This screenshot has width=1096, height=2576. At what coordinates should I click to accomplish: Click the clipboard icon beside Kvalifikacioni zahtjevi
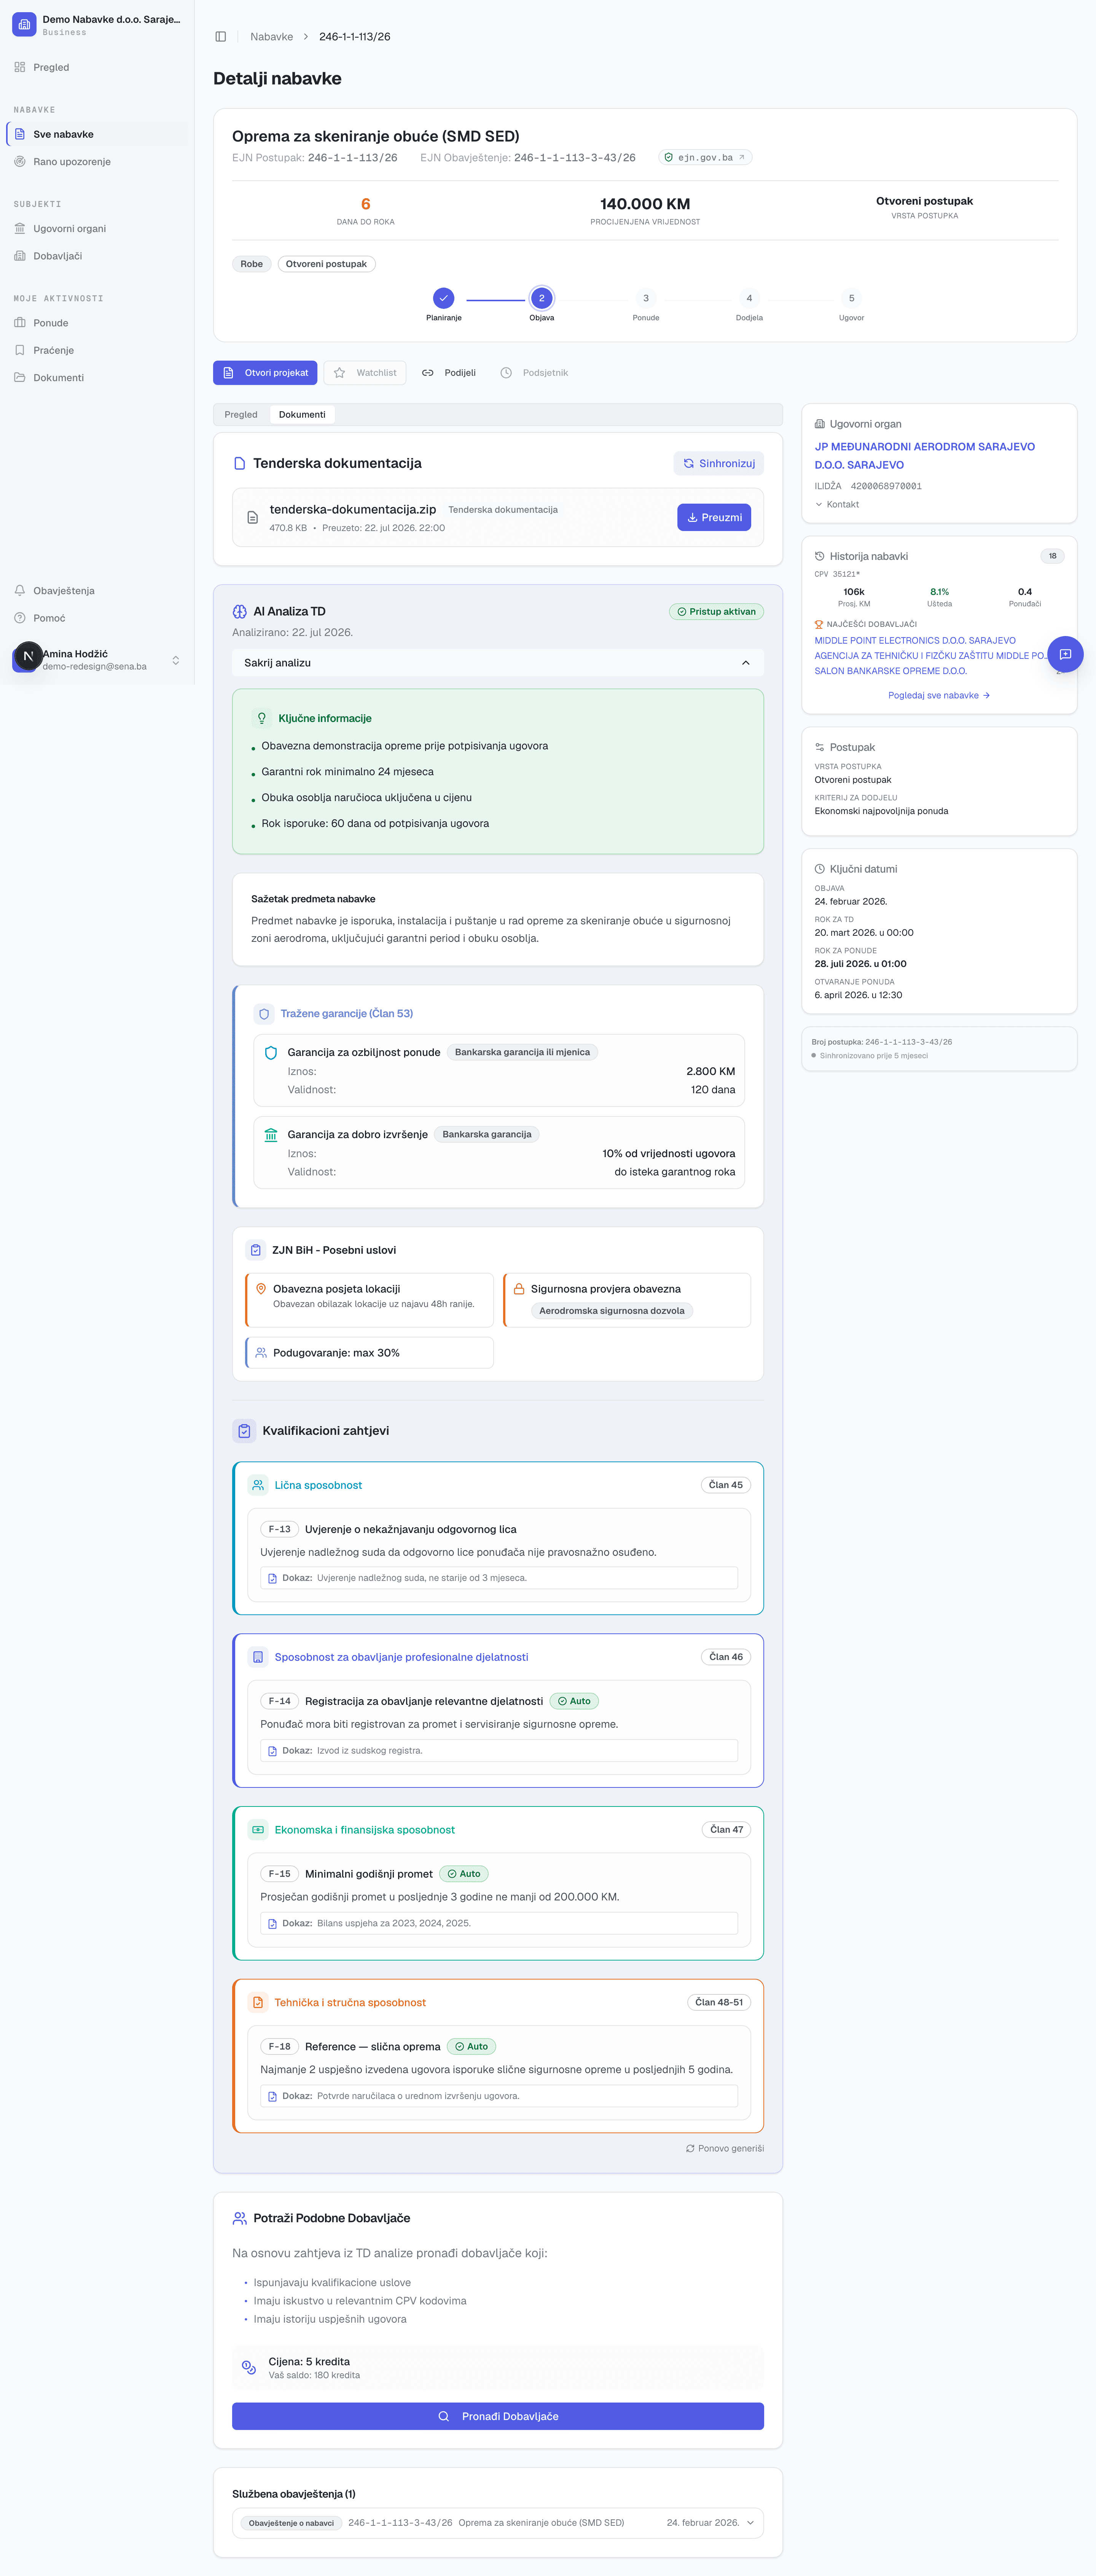pyautogui.click(x=244, y=1431)
